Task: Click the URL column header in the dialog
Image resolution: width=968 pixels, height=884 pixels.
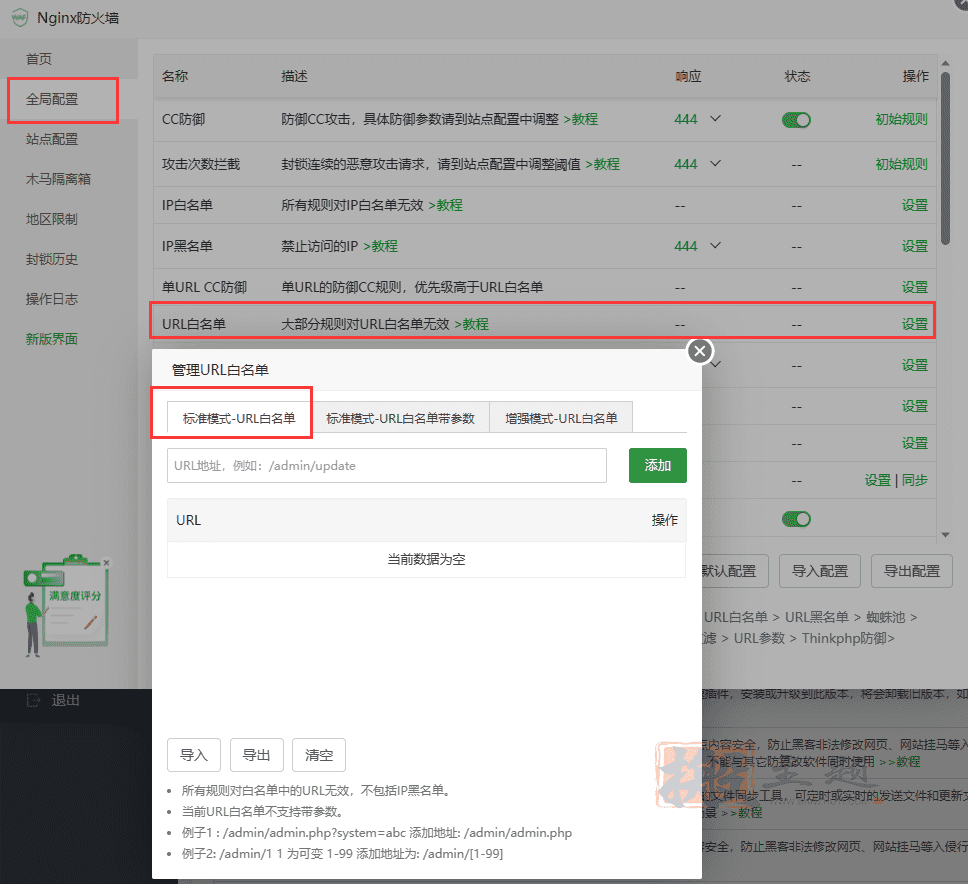Action: click(188, 520)
